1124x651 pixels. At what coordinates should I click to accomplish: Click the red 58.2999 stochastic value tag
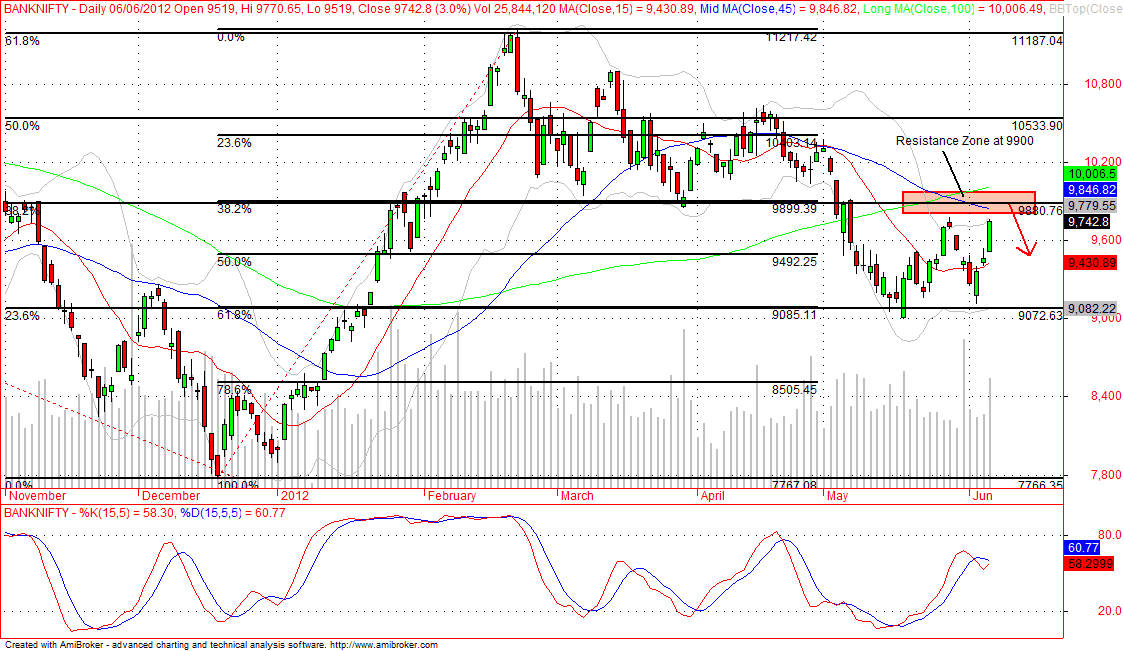click(x=1091, y=564)
